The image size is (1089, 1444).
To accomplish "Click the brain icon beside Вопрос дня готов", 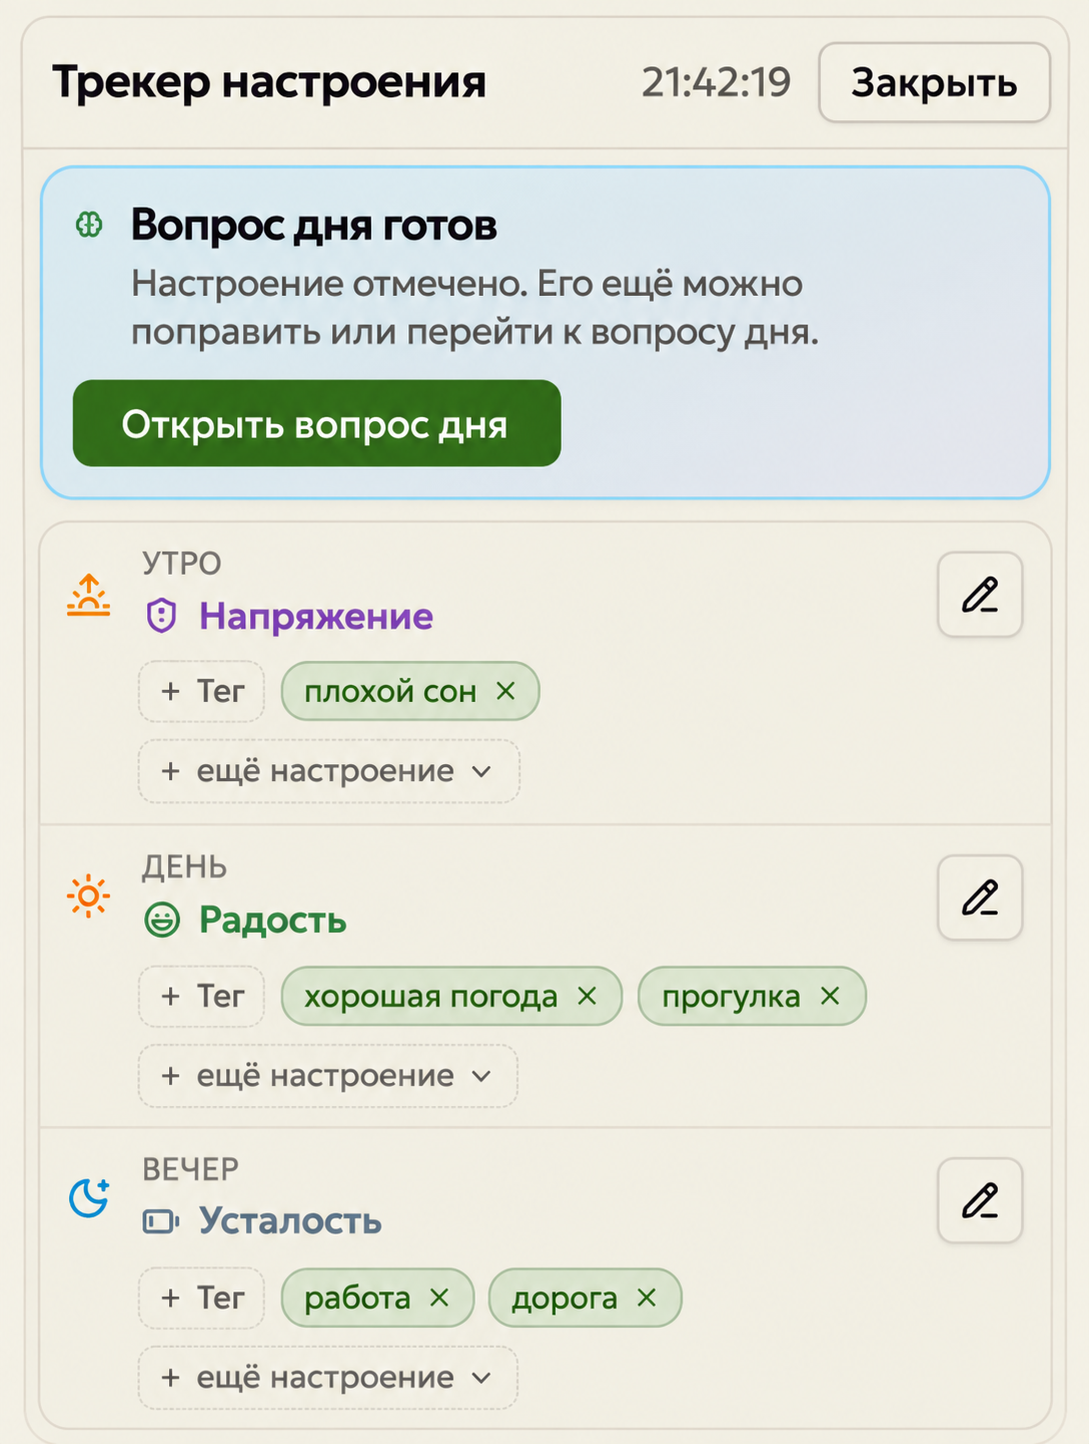I will pos(89,225).
